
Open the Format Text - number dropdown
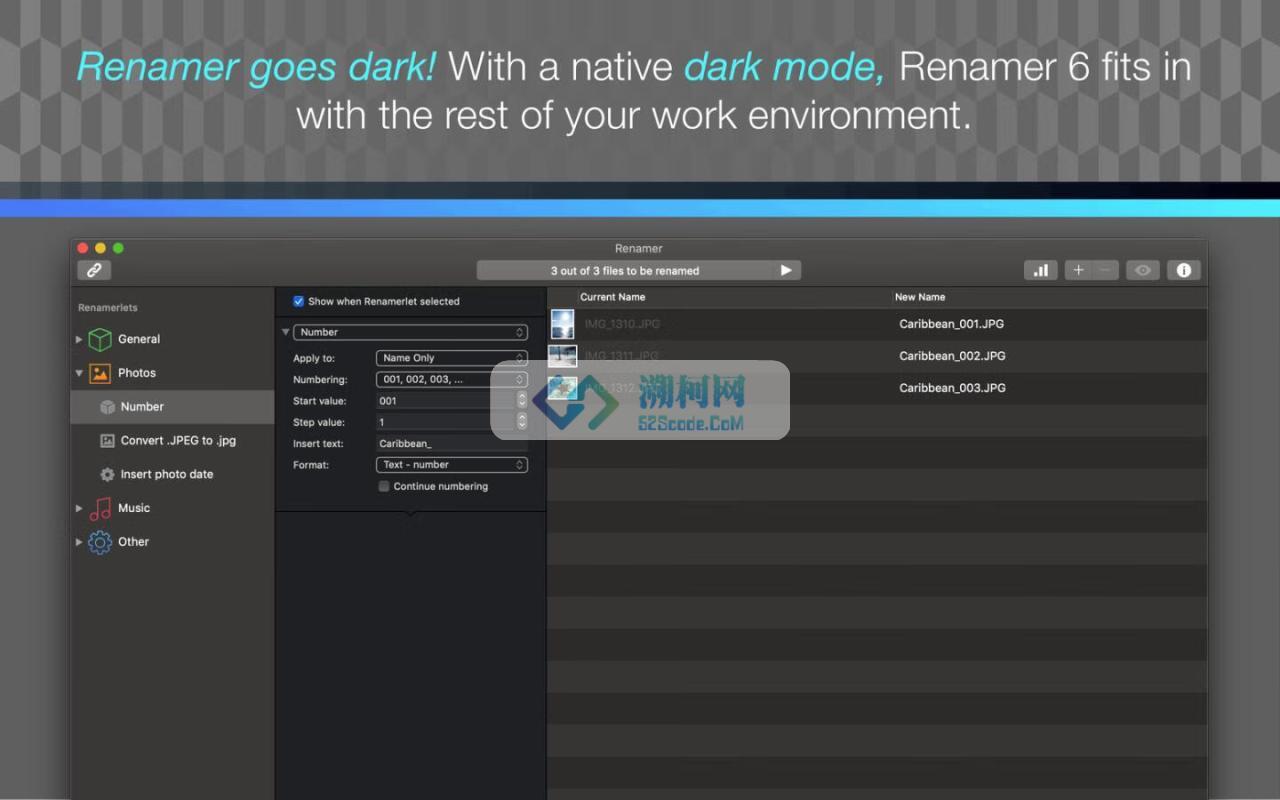click(x=452, y=465)
